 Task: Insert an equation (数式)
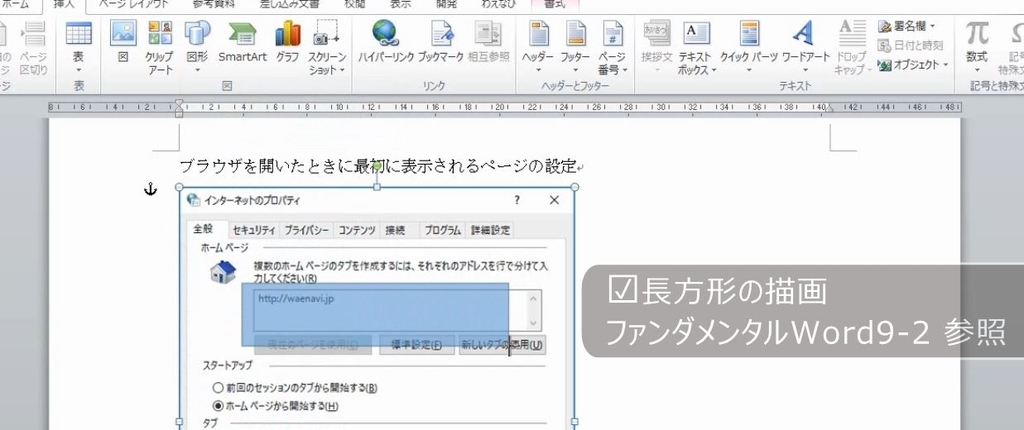(977, 47)
